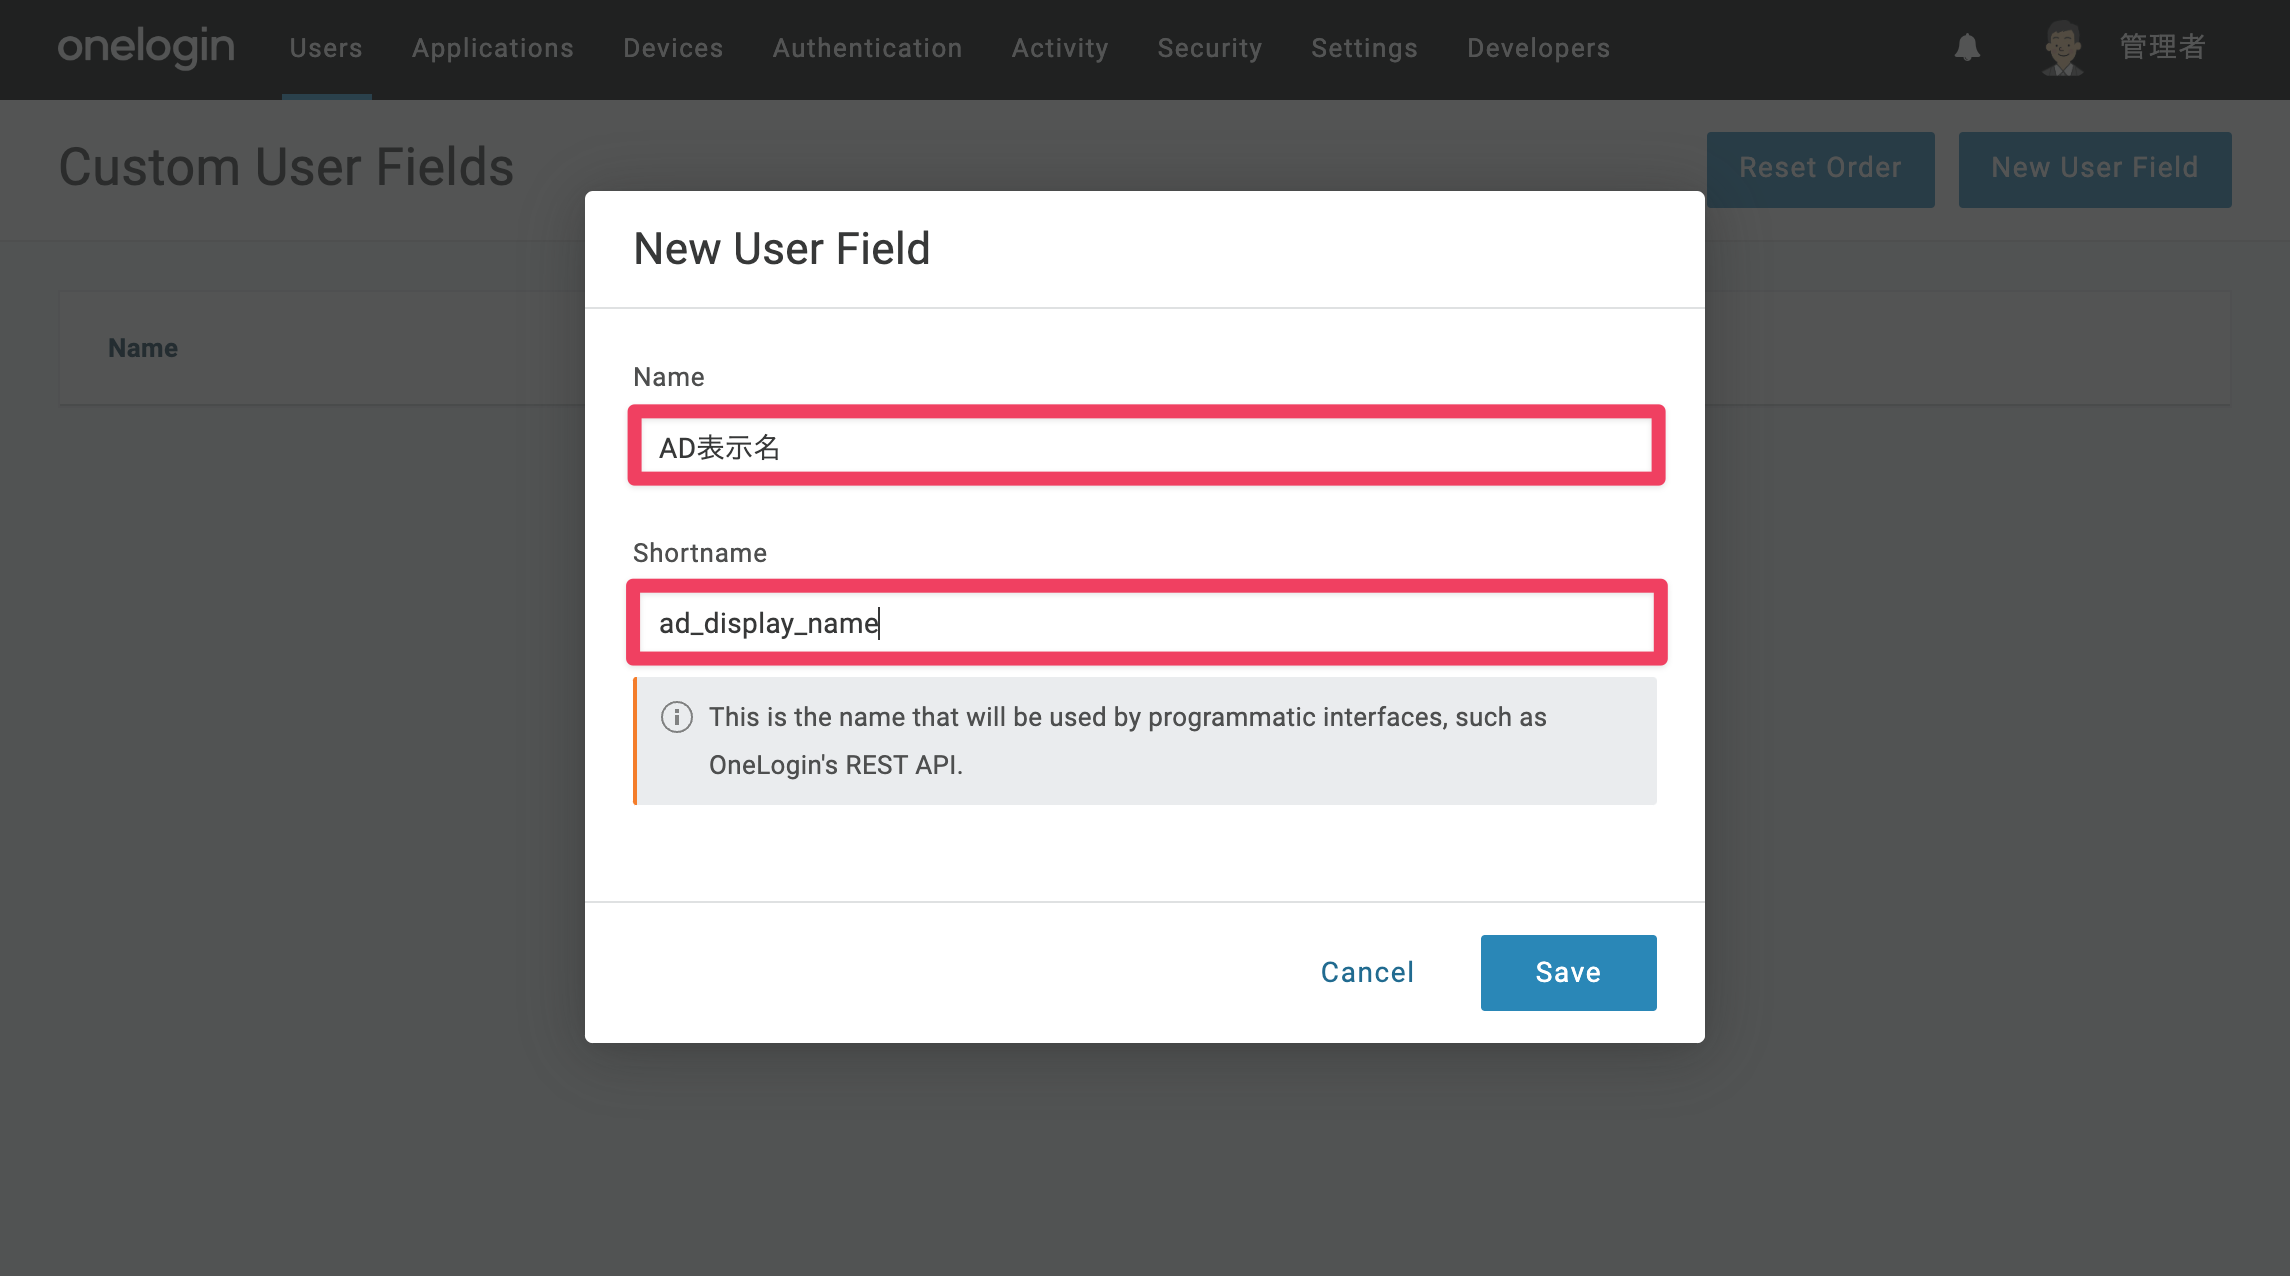2290x1276 pixels.
Task: Open the Devices menu
Action: (x=673, y=48)
